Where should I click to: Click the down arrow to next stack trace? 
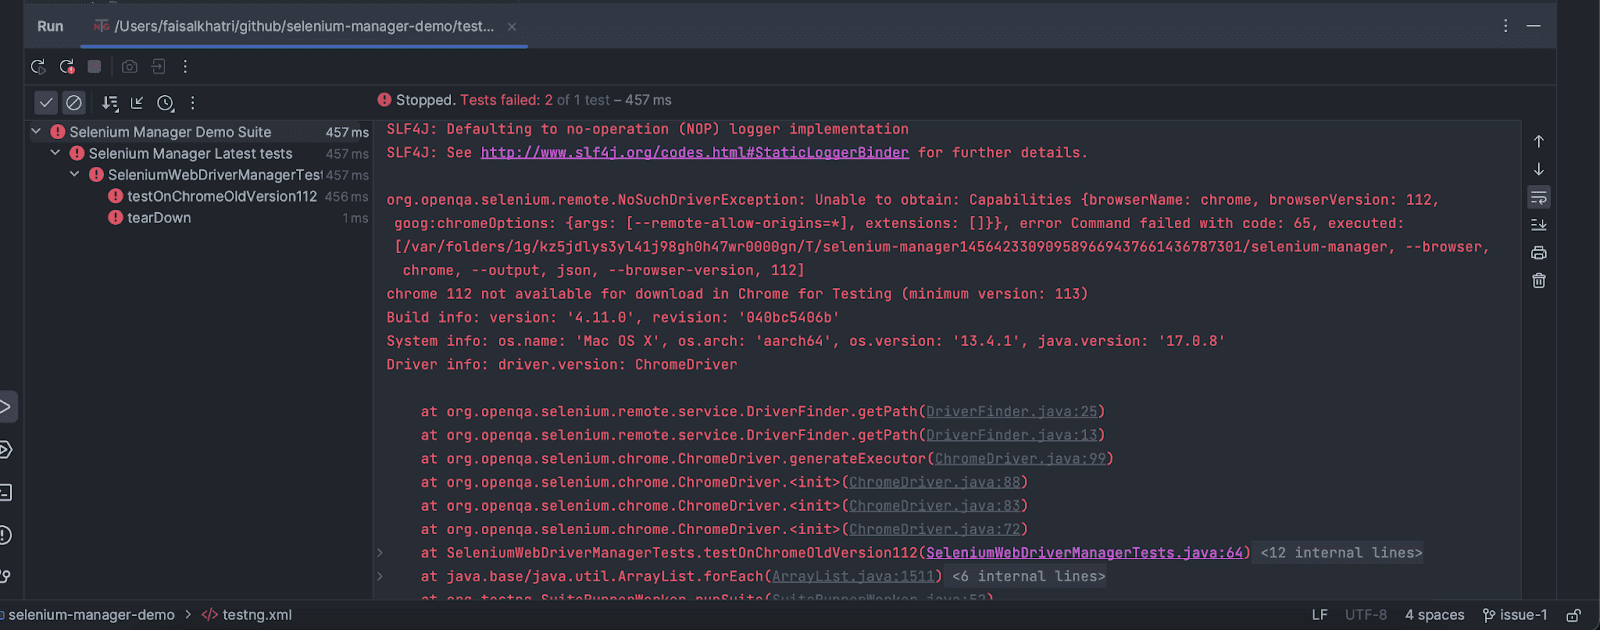point(1539,170)
